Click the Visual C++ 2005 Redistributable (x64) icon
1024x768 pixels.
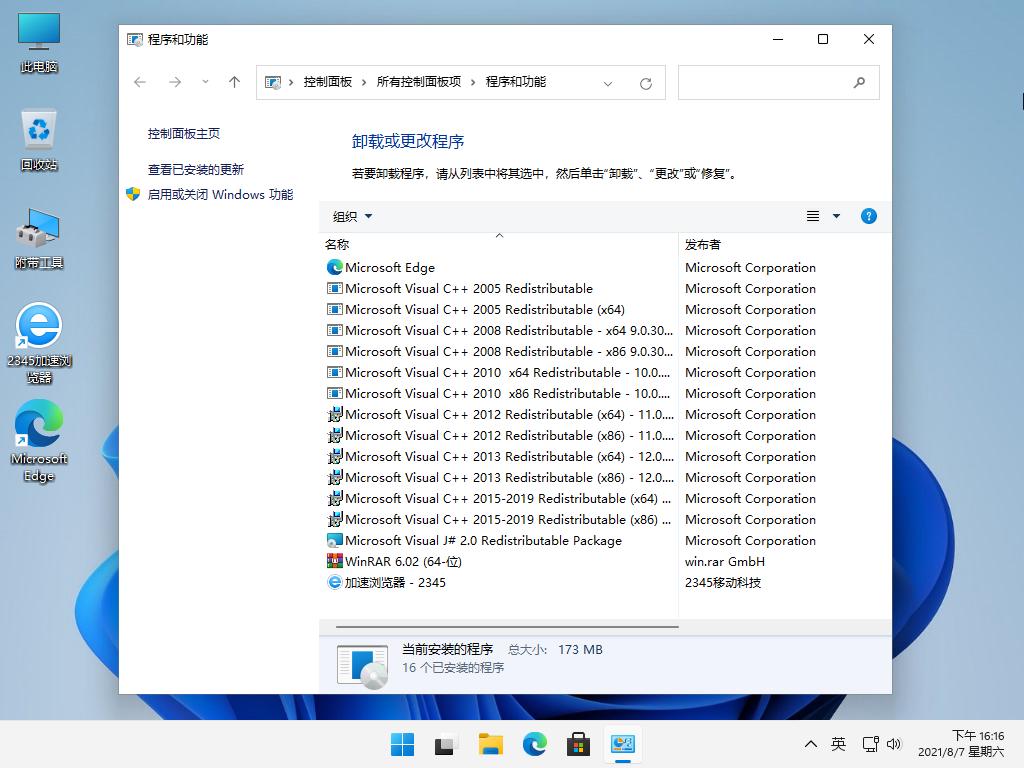pos(334,309)
